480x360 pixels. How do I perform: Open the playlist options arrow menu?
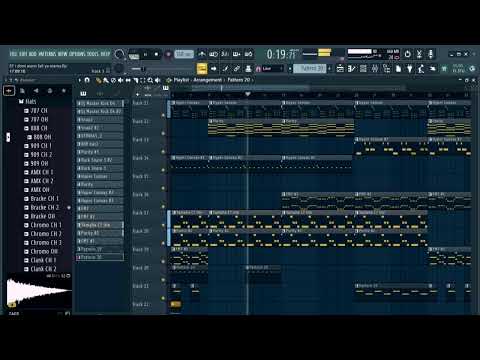(79, 80)
